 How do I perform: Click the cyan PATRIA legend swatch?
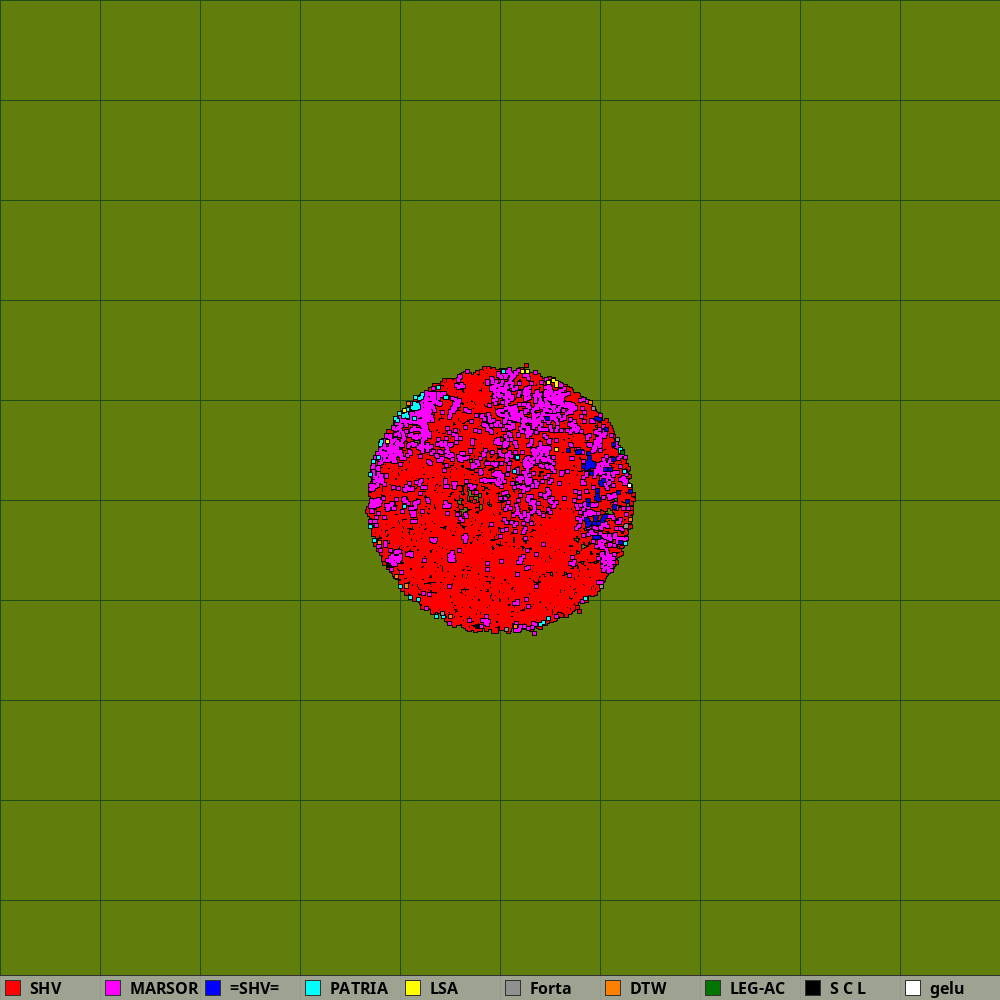pos(313,988)
